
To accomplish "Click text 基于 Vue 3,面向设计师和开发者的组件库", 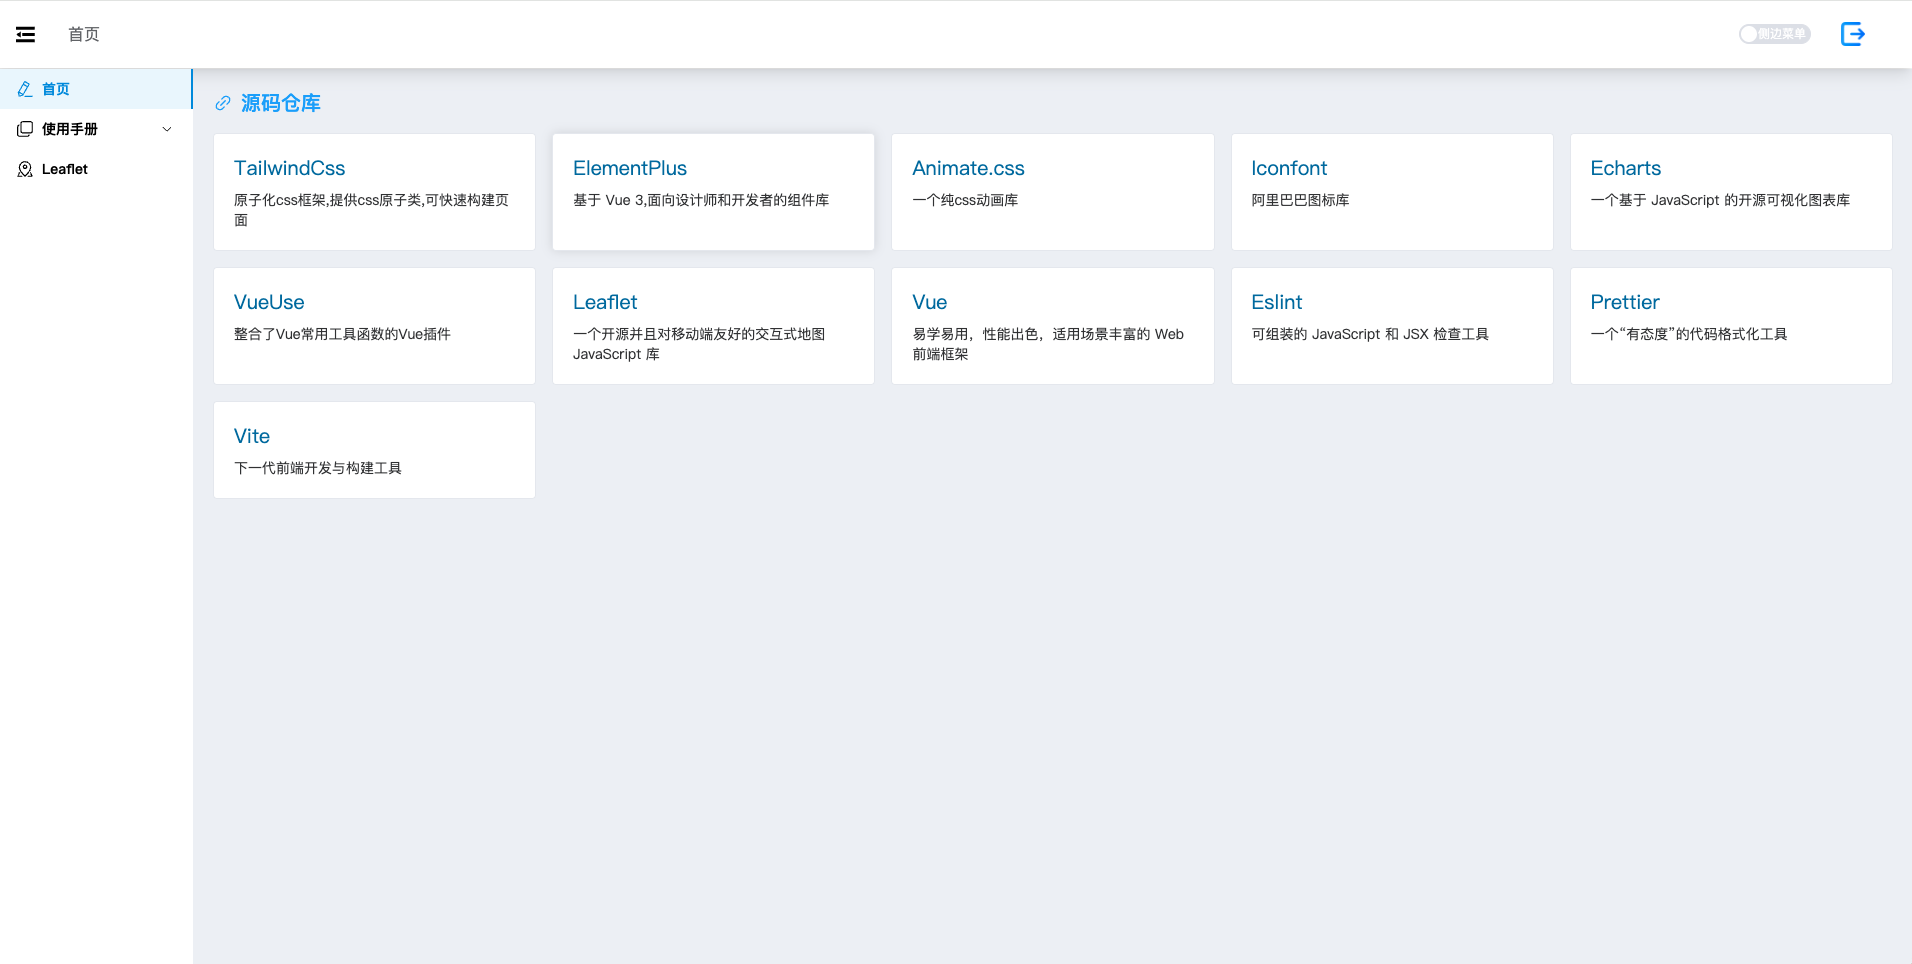I will point(701,200).
